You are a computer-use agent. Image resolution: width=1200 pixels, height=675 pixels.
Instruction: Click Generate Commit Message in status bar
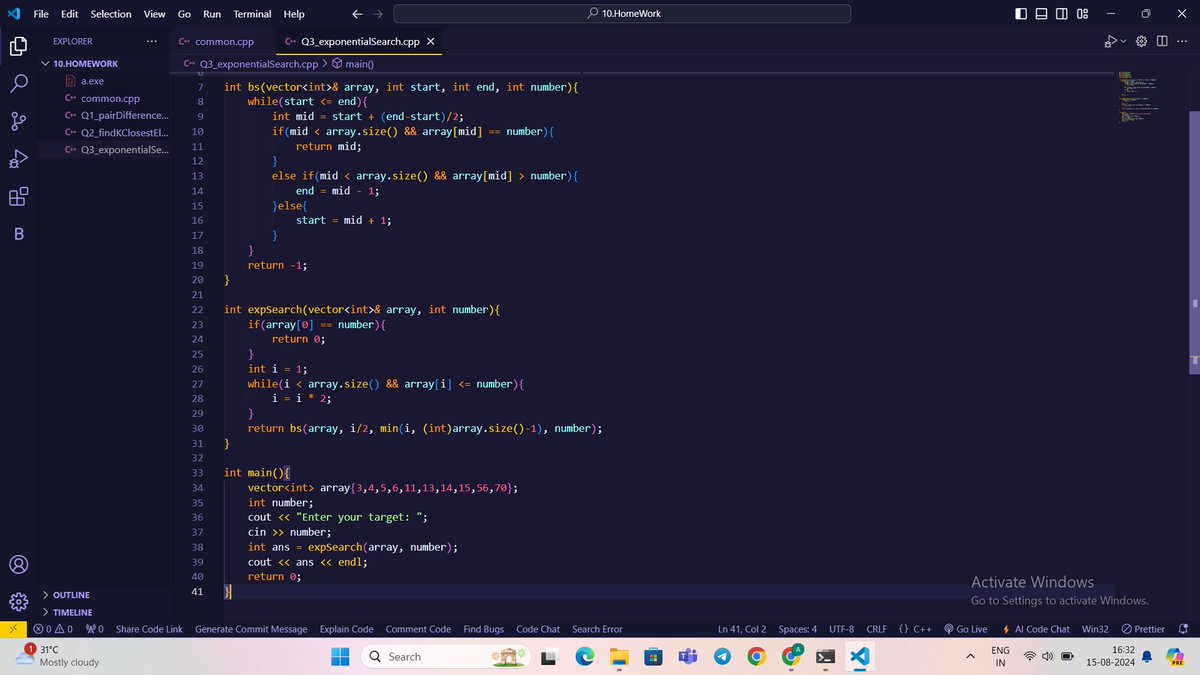click(251, 629)
